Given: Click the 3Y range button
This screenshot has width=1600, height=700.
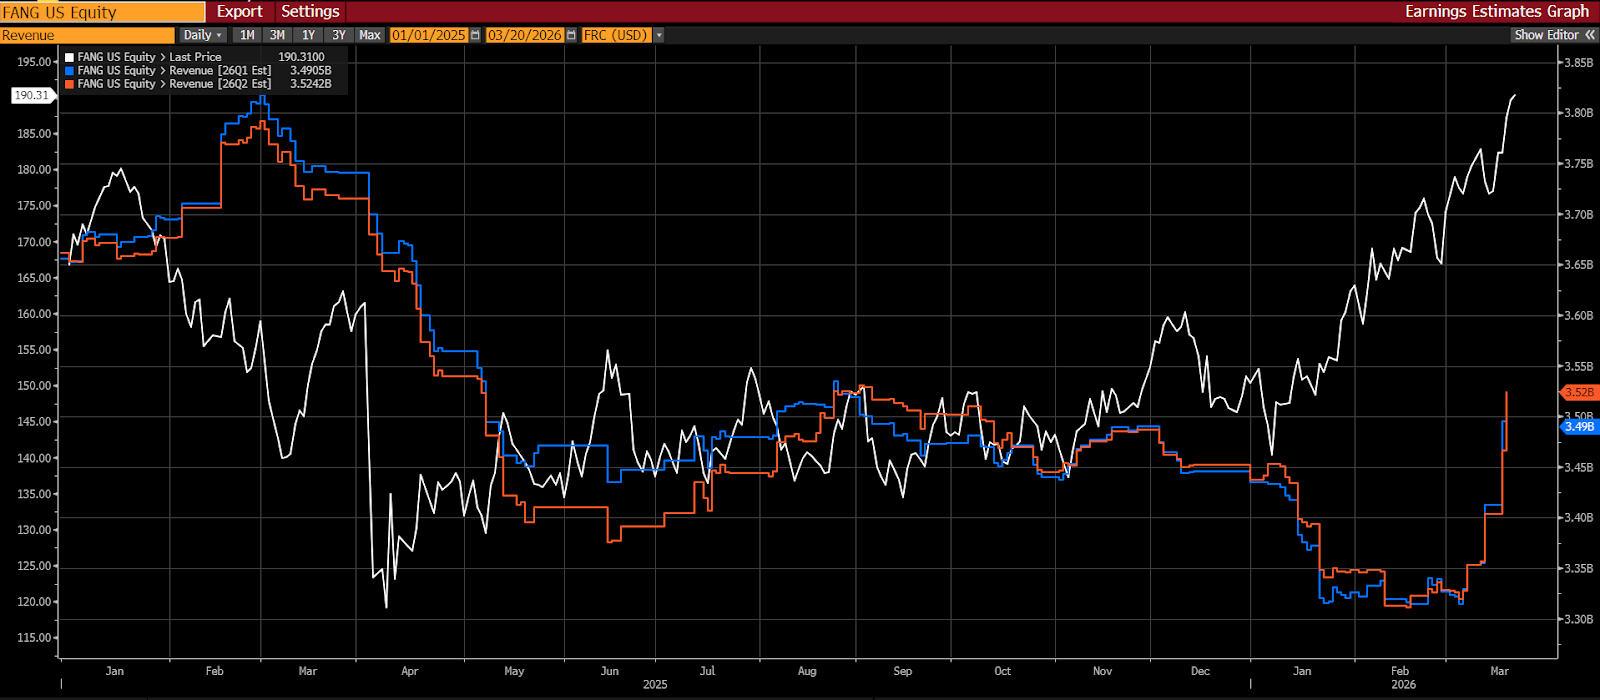Looking at the screenshot, I should [339, 35].
